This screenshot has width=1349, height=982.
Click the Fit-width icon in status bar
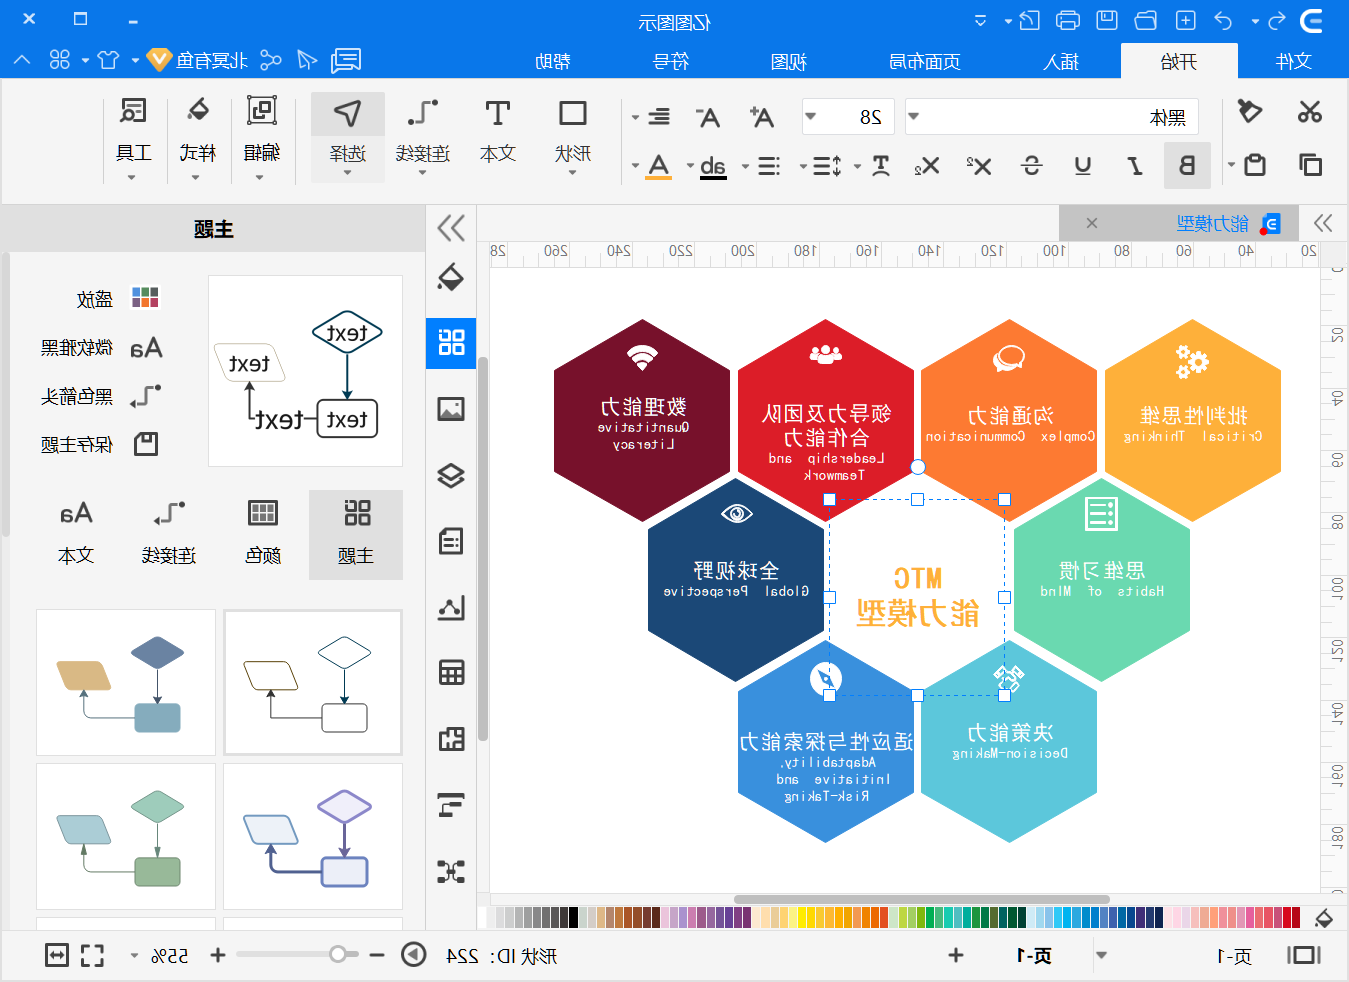pyautogui.click(x=57, y=955)
